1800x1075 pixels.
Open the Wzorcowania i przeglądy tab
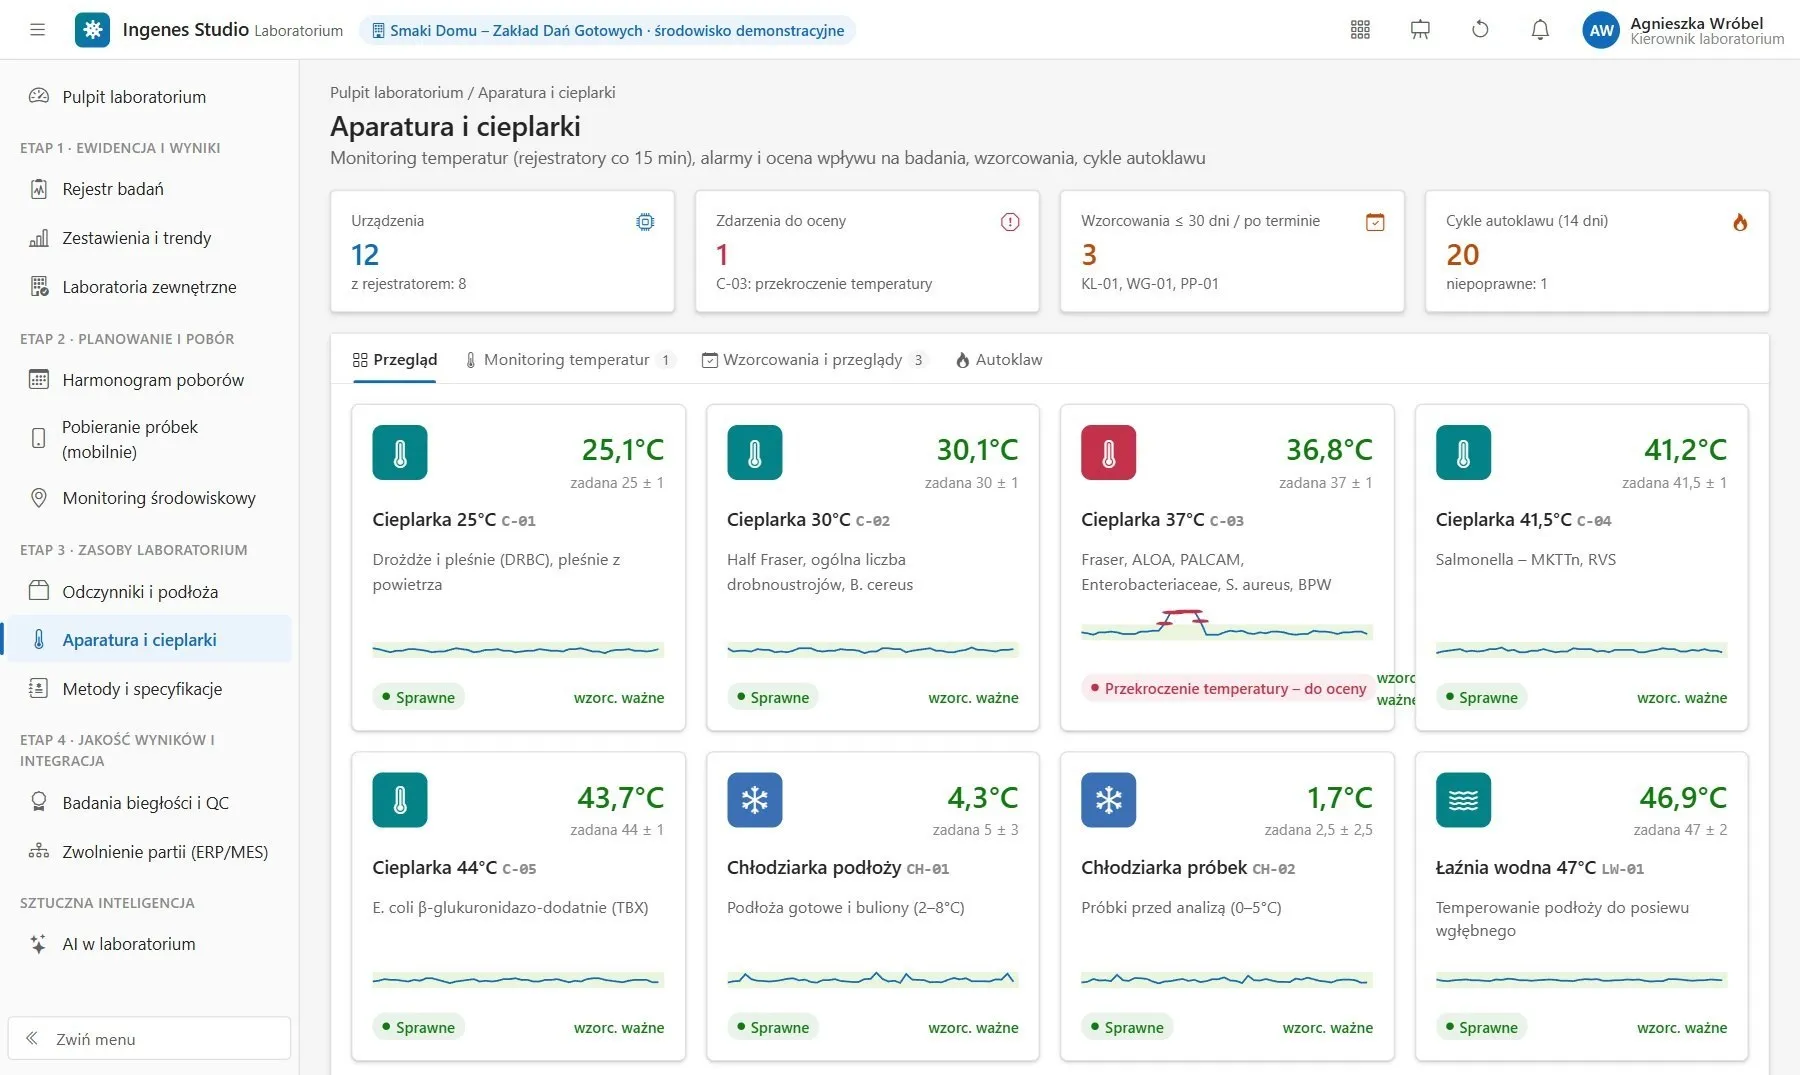point(813,360)
